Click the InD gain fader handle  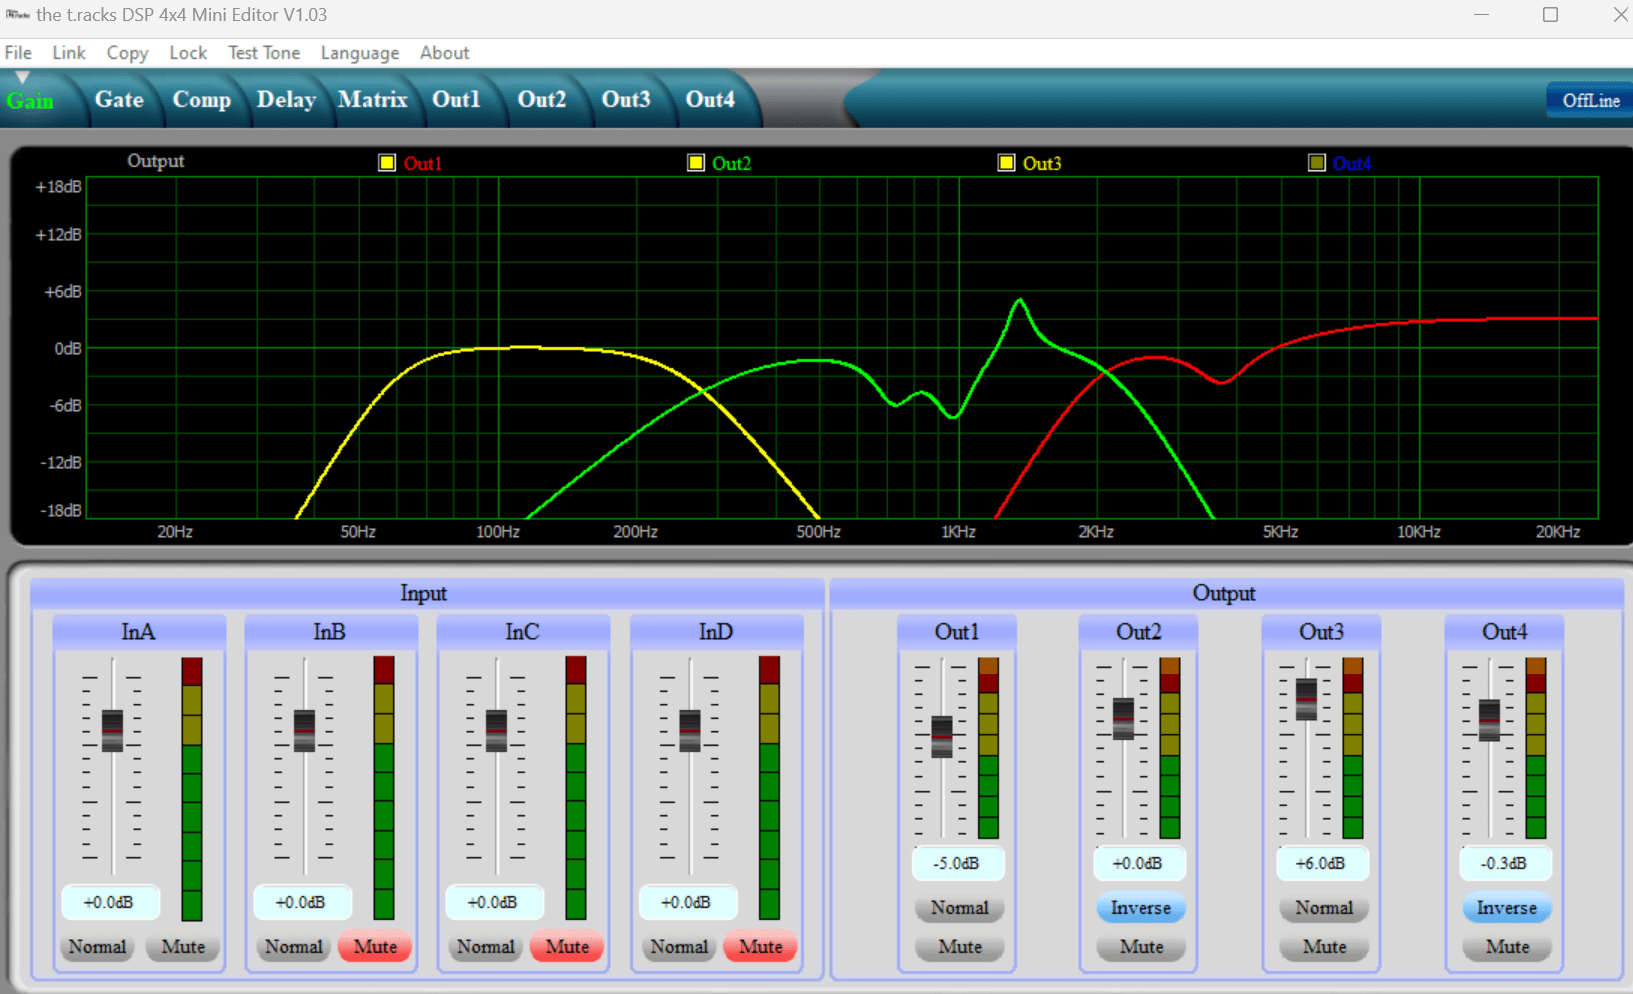click(x=689, y=731)
